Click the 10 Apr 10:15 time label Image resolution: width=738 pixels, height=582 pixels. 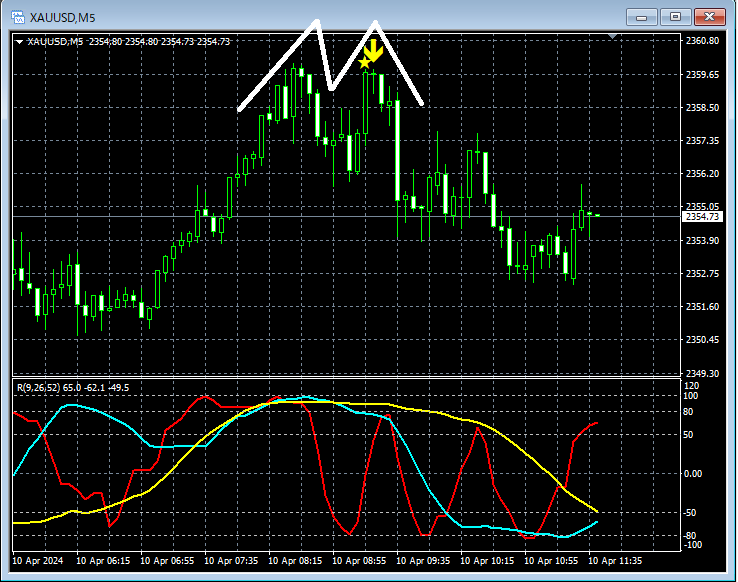487,561
